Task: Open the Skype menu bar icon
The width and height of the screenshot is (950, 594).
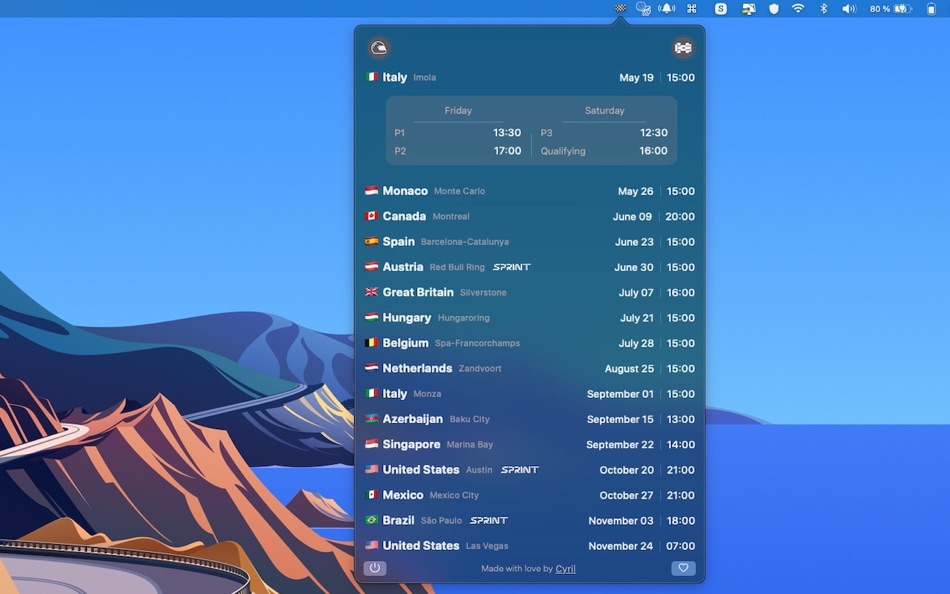Action: 720,8
